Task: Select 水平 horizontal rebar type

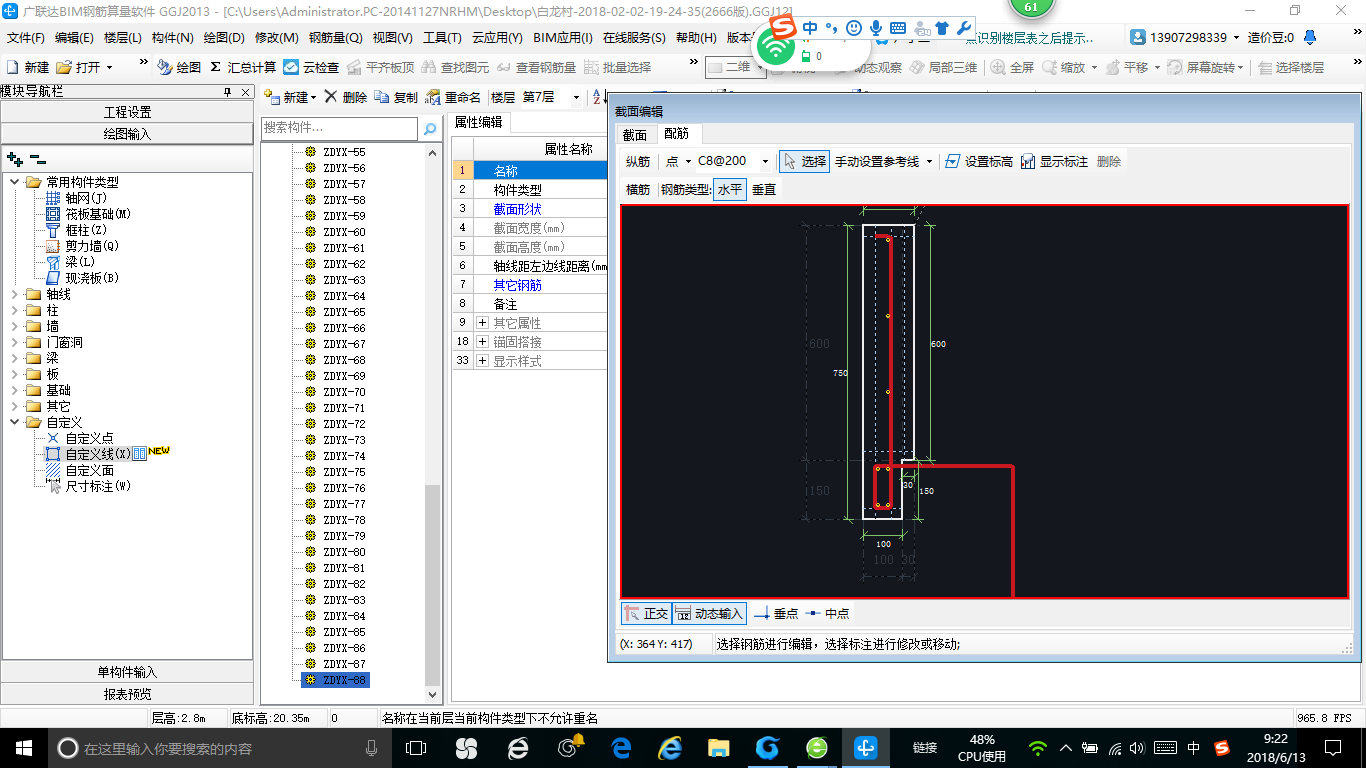Action: point(730,189)
